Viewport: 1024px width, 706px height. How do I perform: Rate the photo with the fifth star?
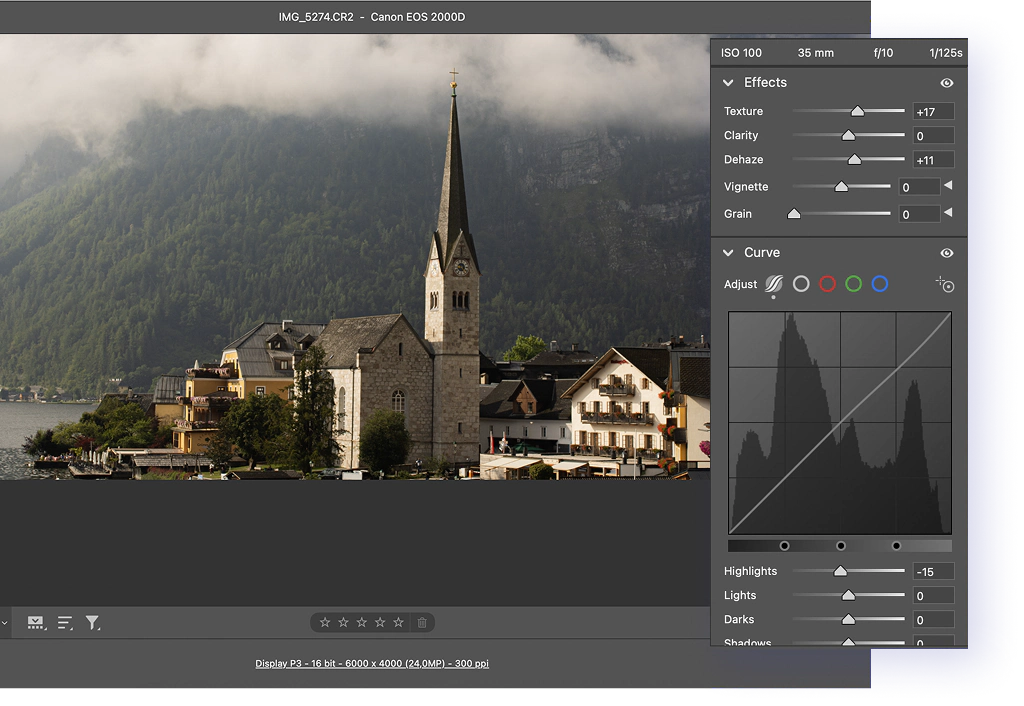pos(398,623)
